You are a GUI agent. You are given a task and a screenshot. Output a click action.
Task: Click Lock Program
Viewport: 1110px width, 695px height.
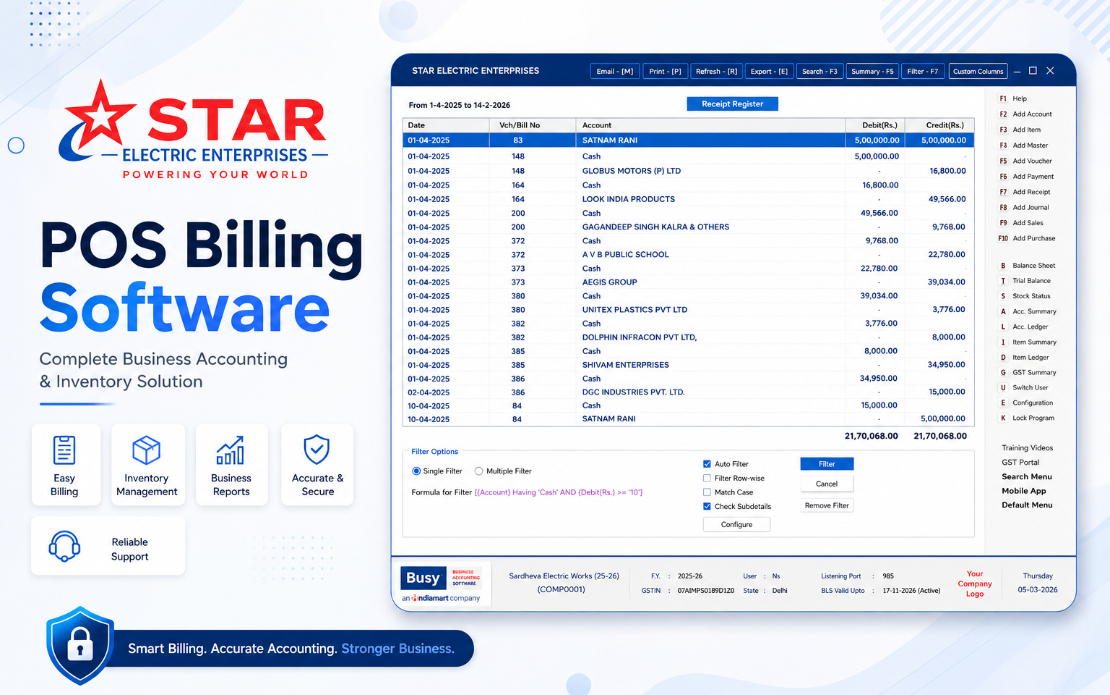tap(1027, 418)
